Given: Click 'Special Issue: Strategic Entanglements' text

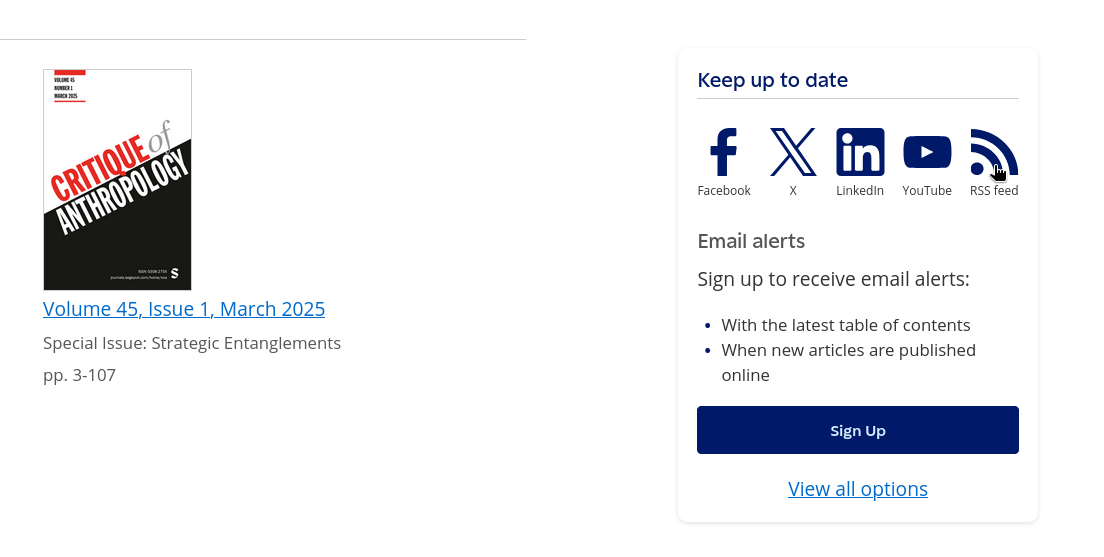Looking at the screenshot, I should (x=192, y=343).
